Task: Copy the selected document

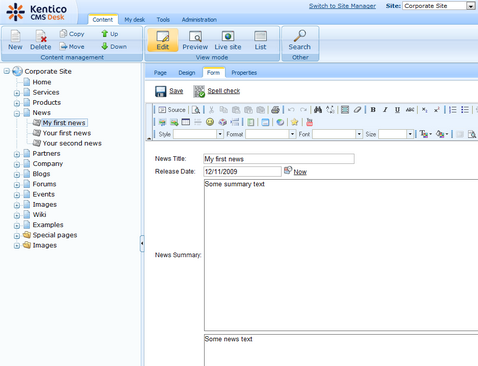Action: coord(72,34)
